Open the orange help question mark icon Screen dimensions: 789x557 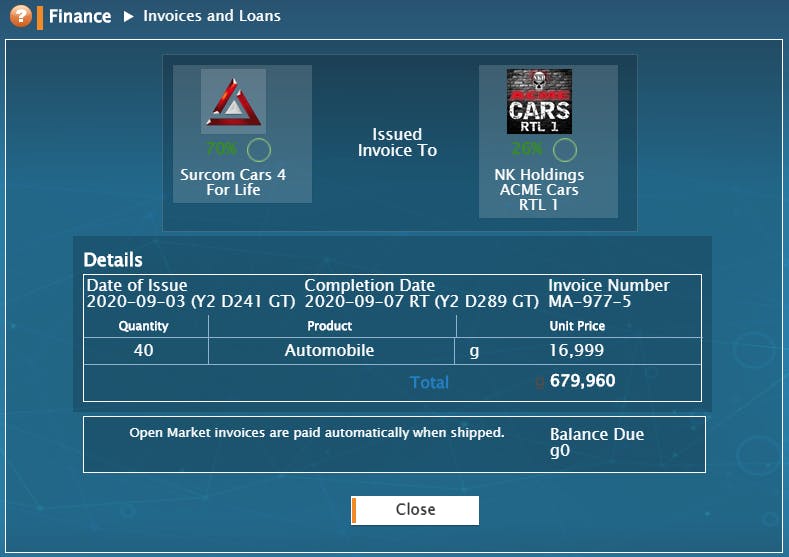click(21, 16)
